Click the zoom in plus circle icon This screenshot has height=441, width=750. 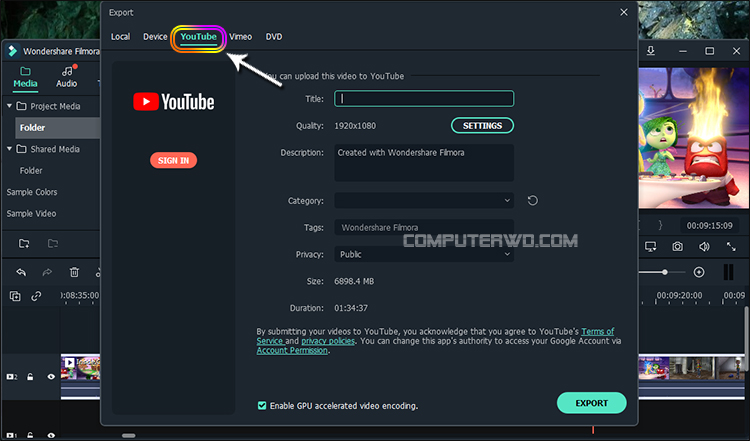point(699,272)
